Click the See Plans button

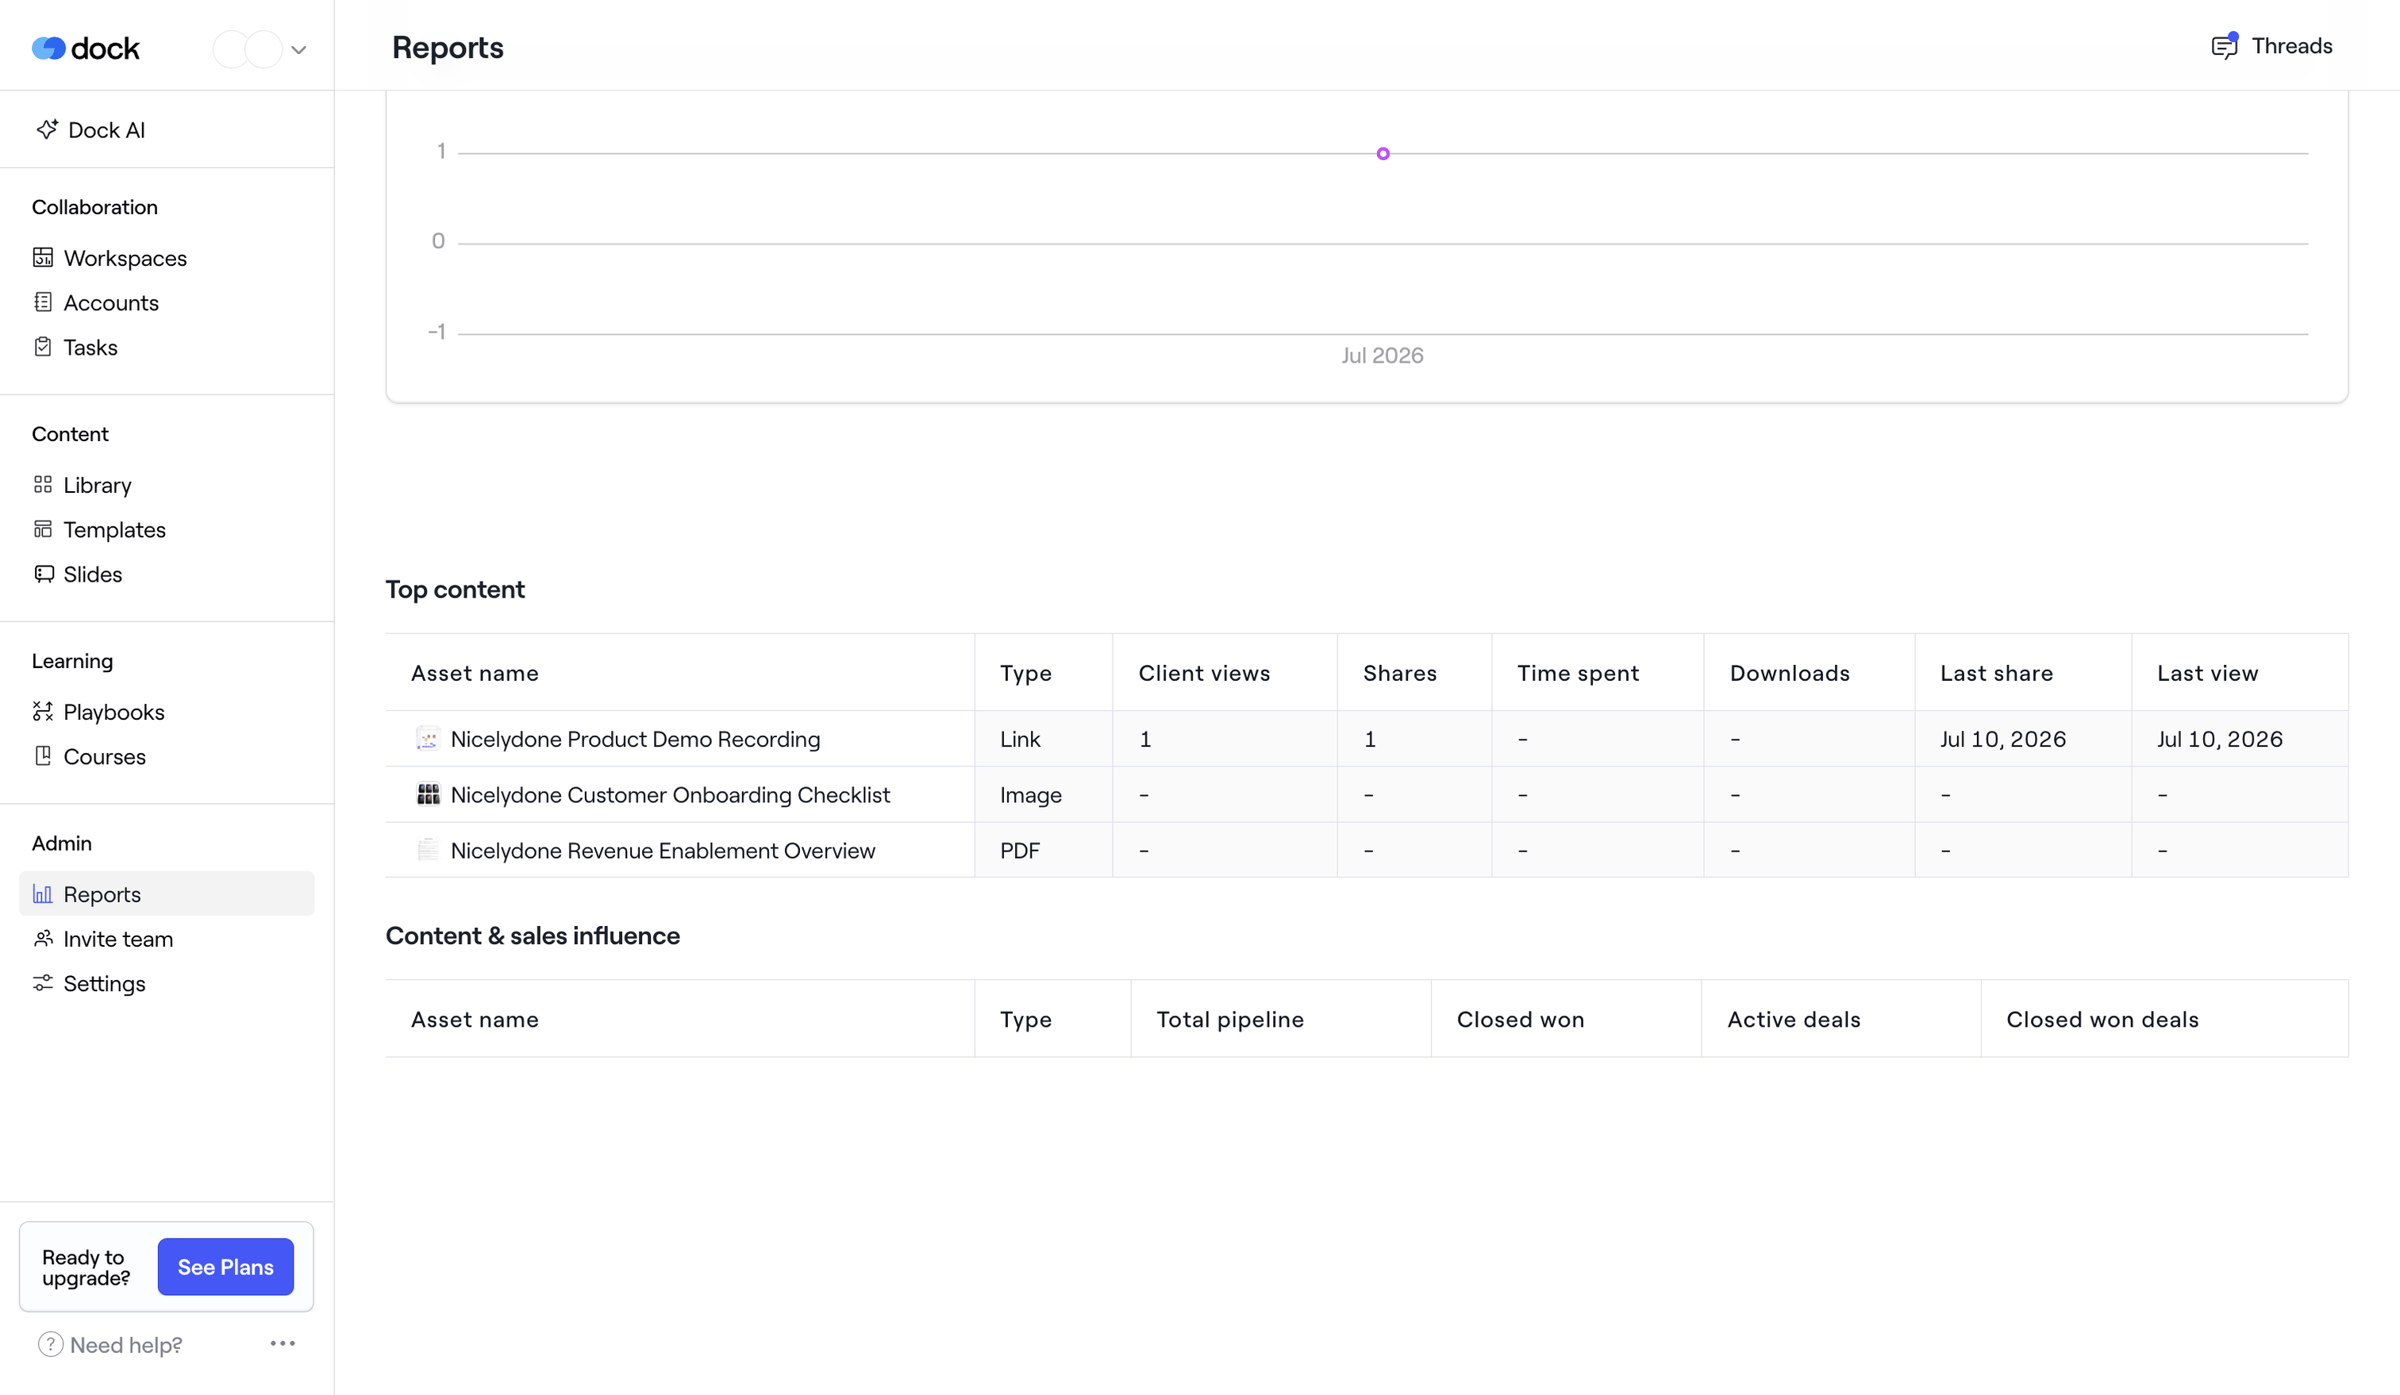click(225, 1266)
